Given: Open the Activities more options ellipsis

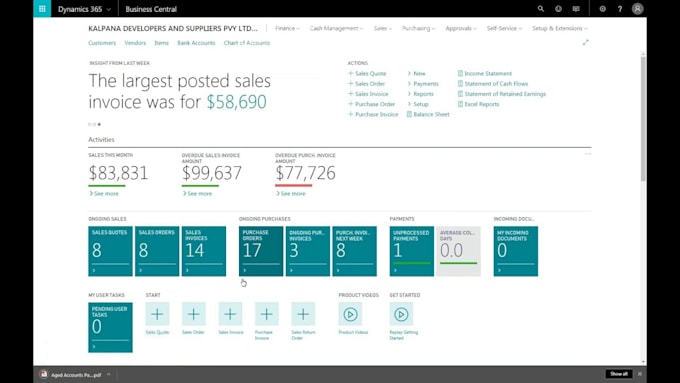Looking at the screenshot, I should click(588, 154).
